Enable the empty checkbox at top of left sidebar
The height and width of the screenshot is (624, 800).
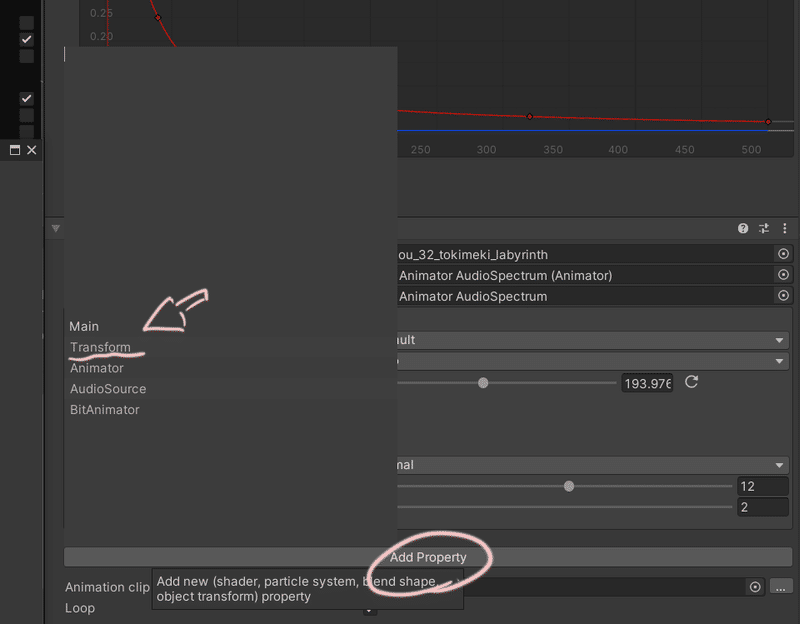click(x=26, y=22)
